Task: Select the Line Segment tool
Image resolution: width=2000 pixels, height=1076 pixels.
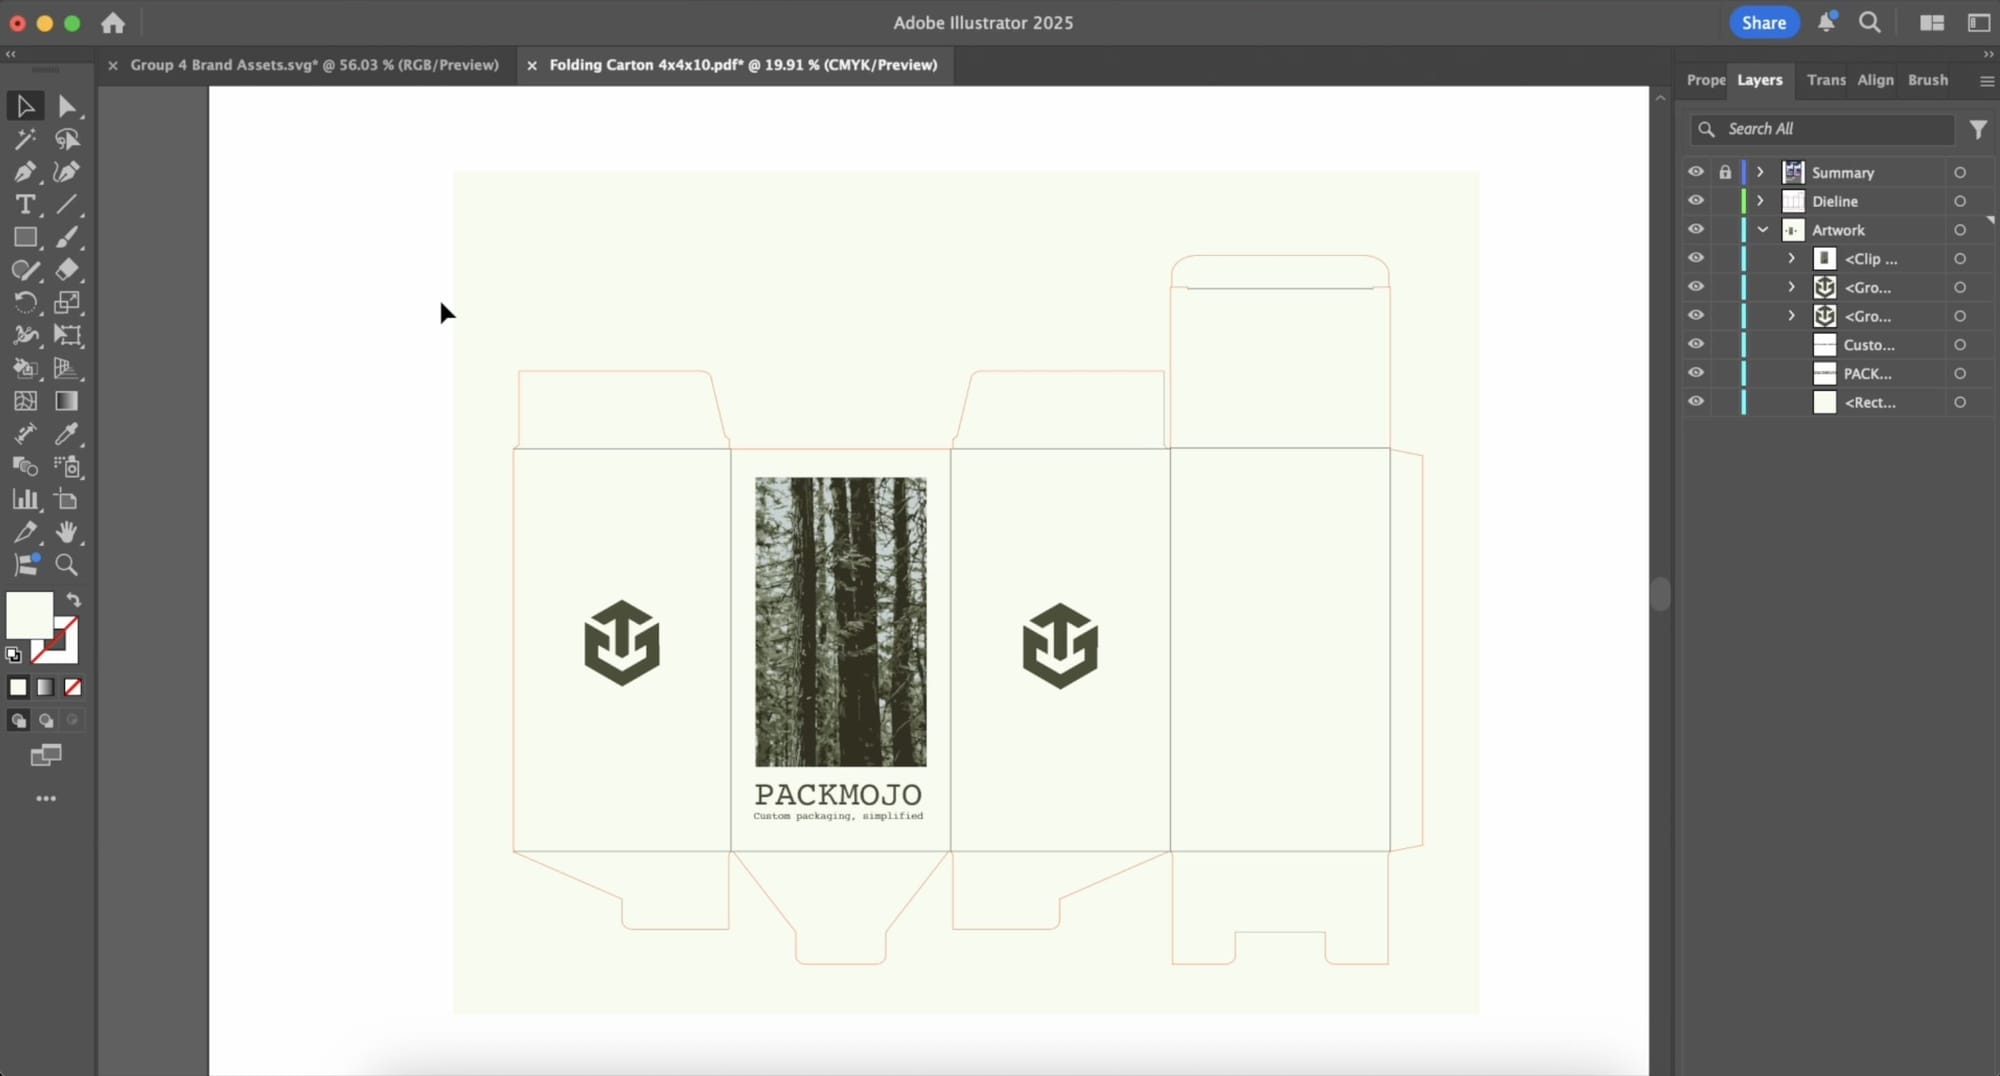Action: coord(67,205)
